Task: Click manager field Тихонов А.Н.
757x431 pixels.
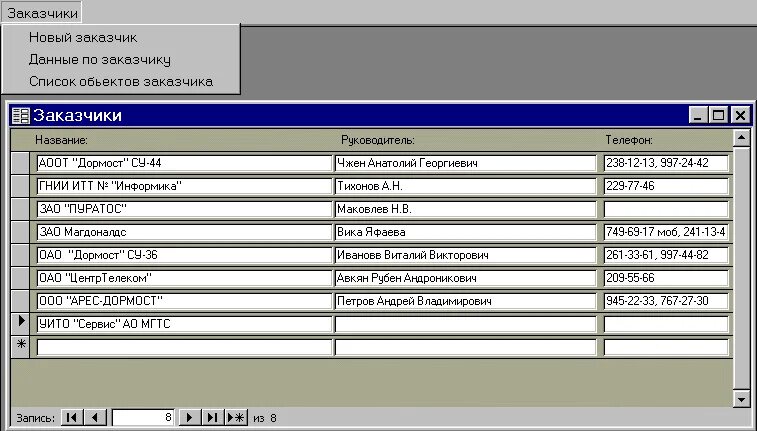Action: [x=465, y=186]
